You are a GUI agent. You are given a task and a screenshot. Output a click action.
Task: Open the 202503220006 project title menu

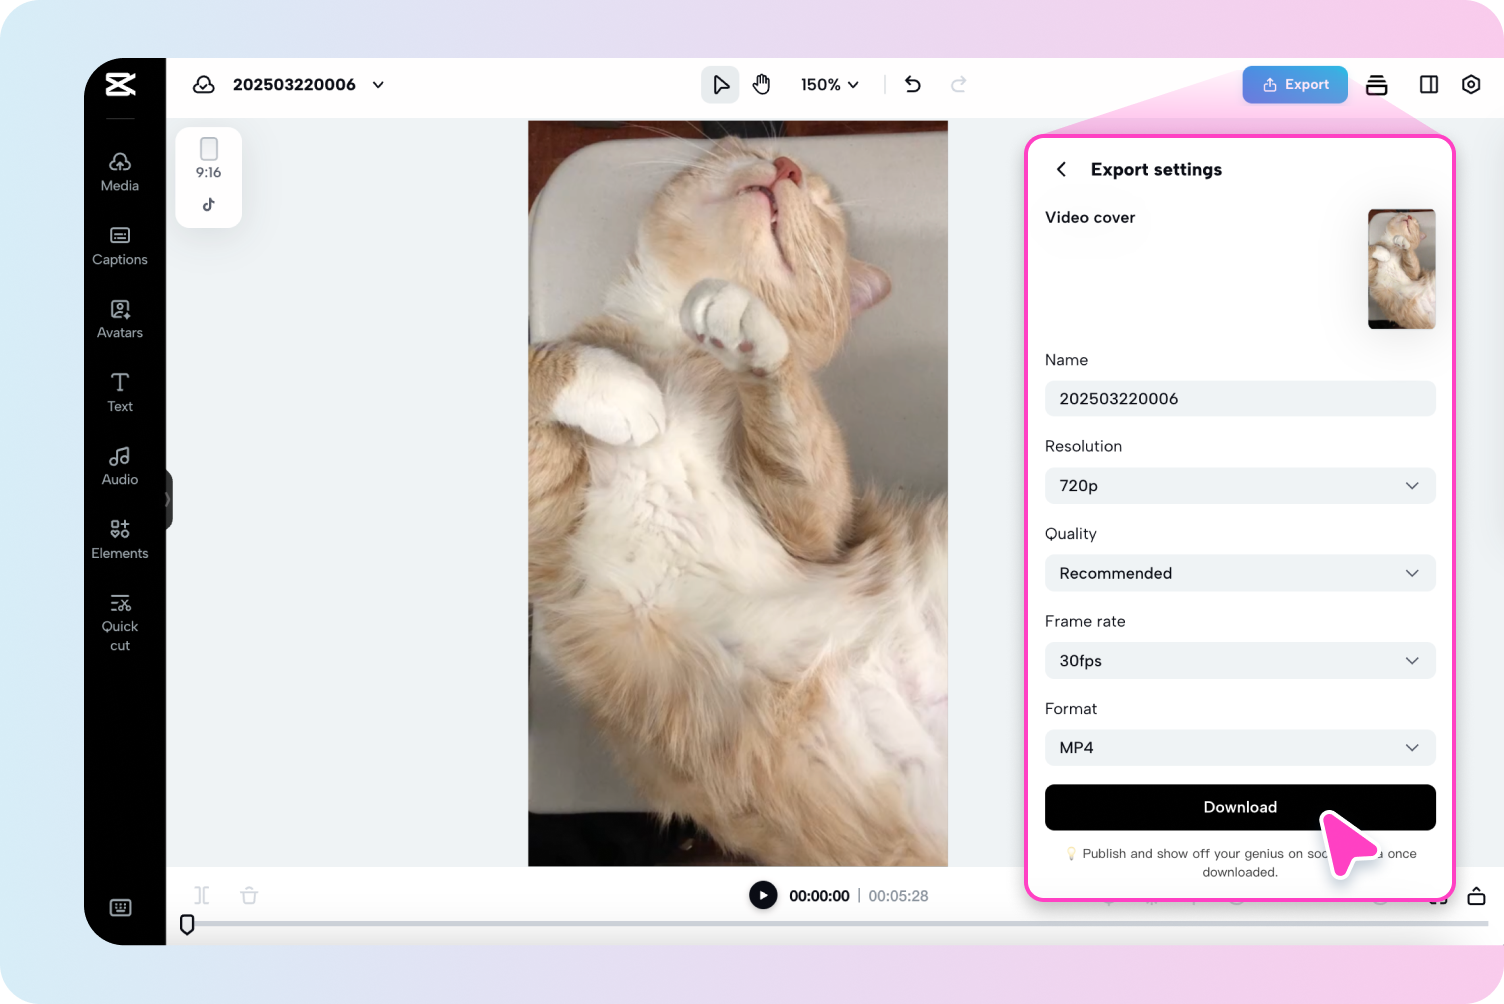coord(377,84)
